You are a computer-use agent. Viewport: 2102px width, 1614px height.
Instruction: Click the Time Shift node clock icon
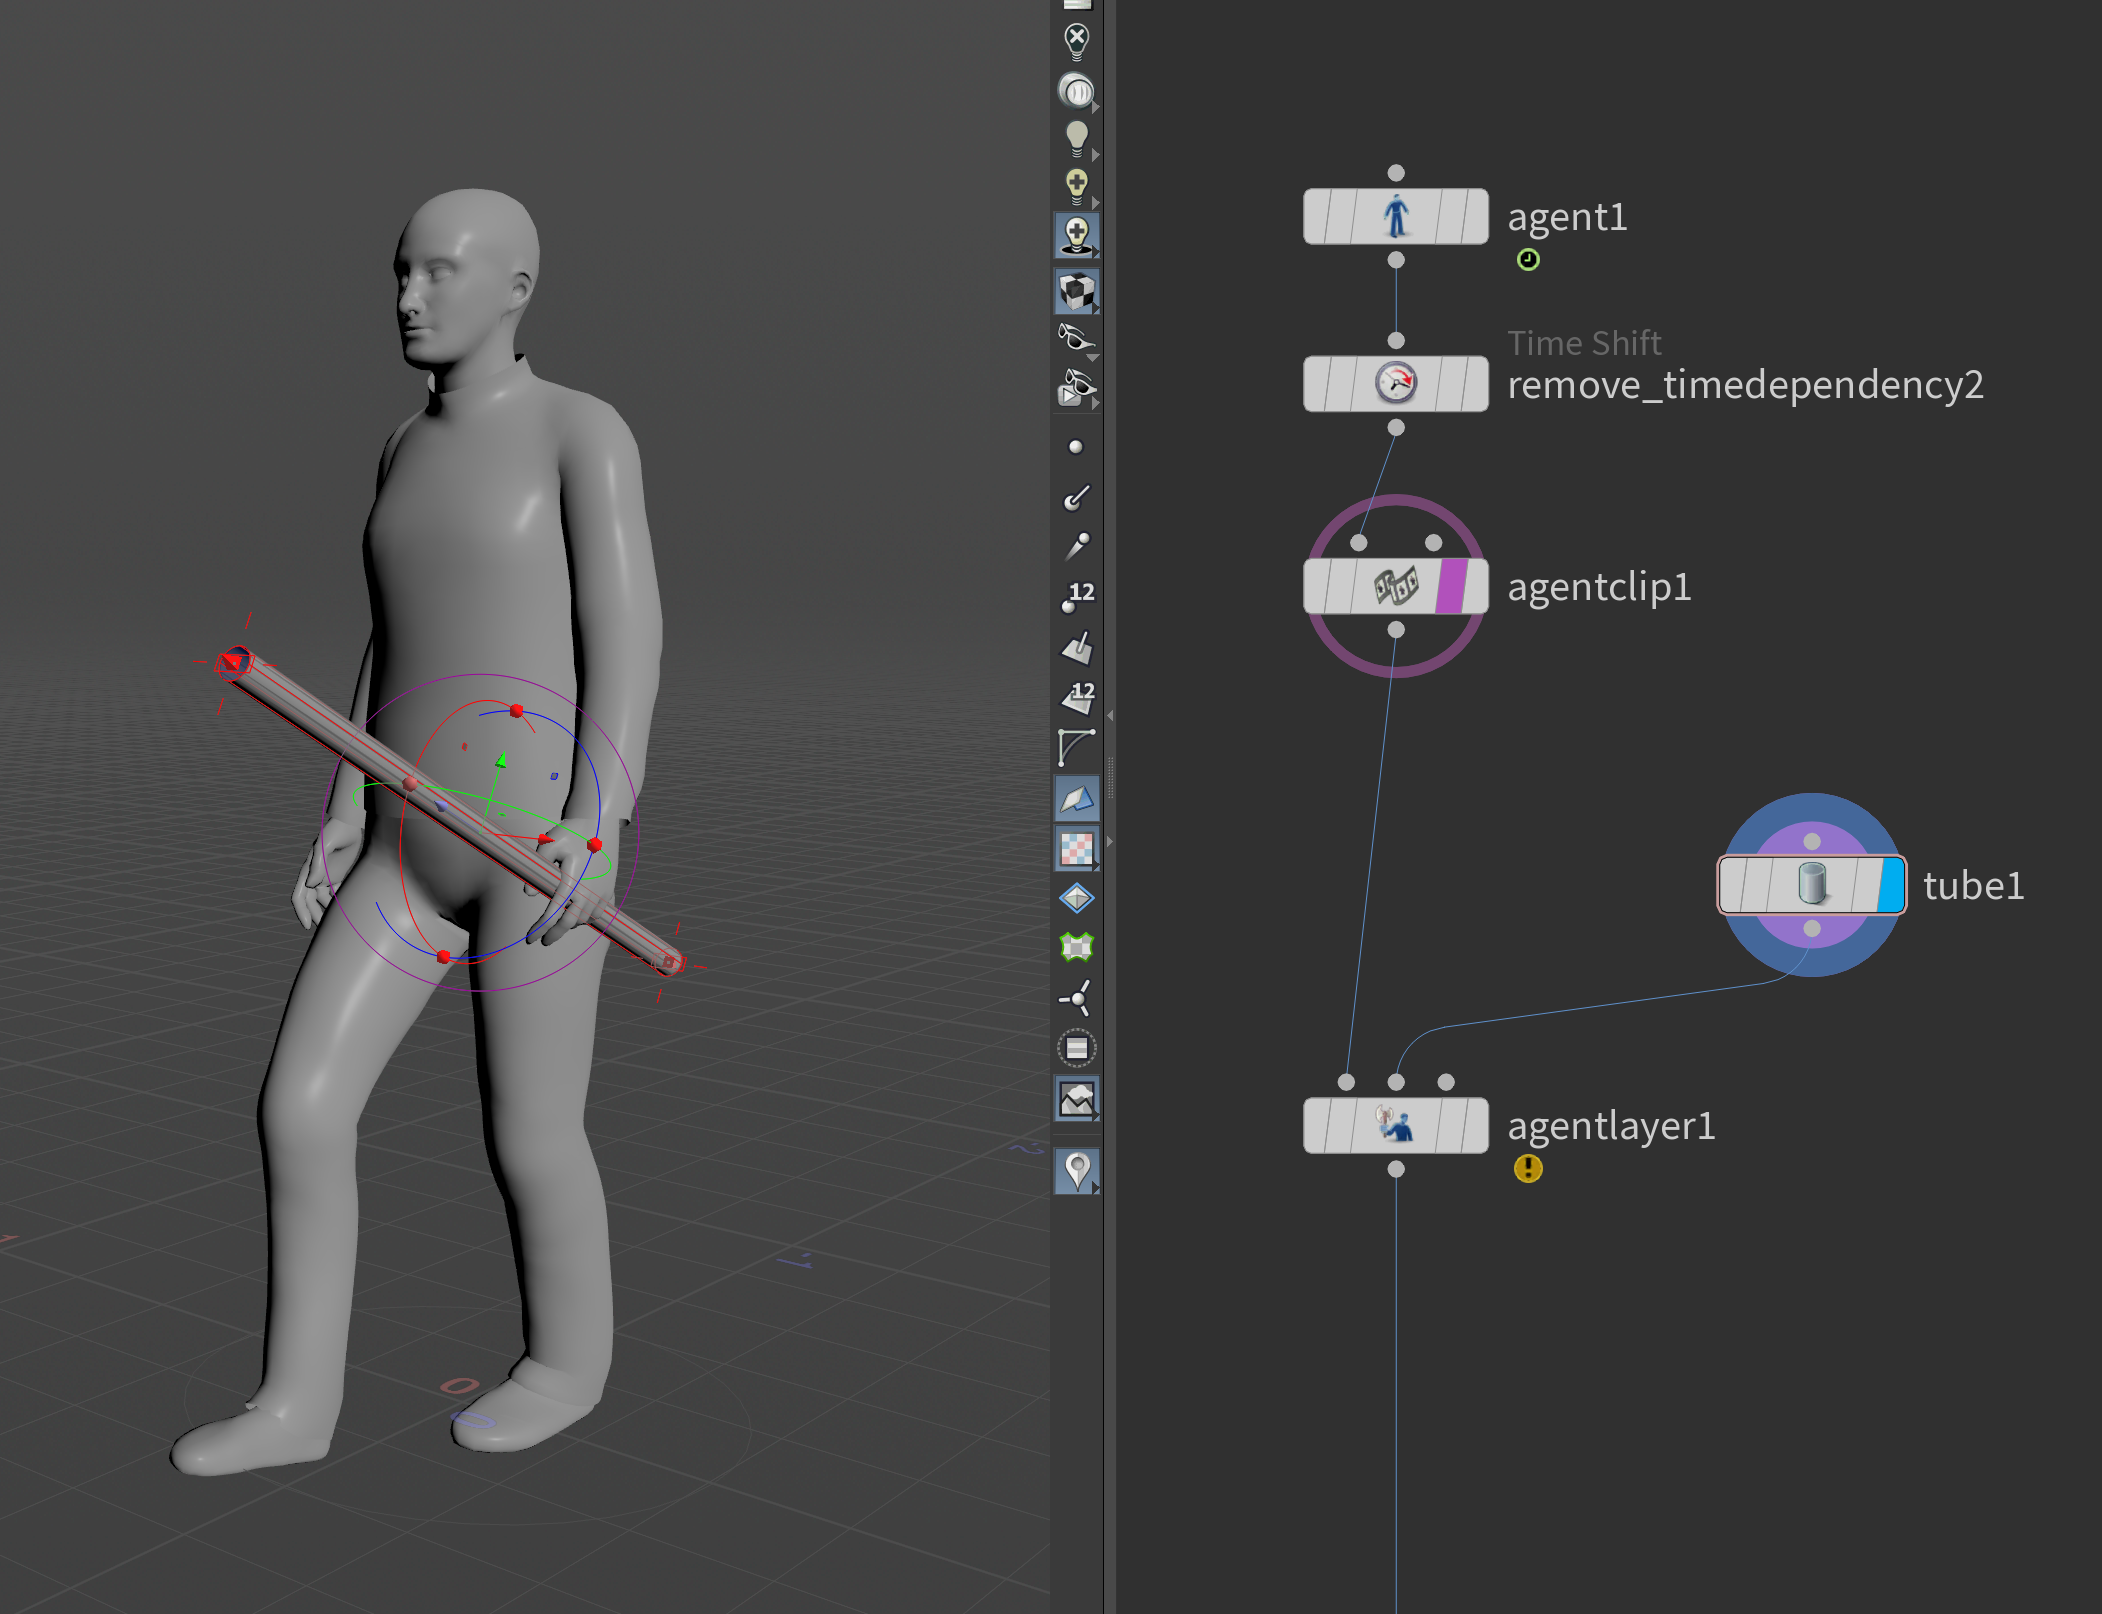click(x=1396, y=383)
